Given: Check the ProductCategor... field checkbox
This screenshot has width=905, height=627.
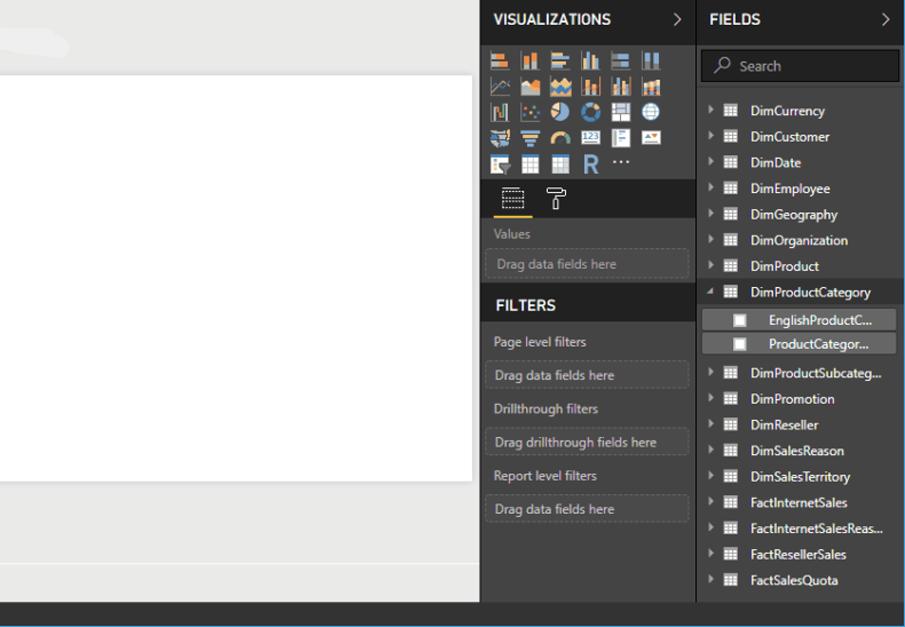Looking at the screenshot, I should (x=739, y=345).
